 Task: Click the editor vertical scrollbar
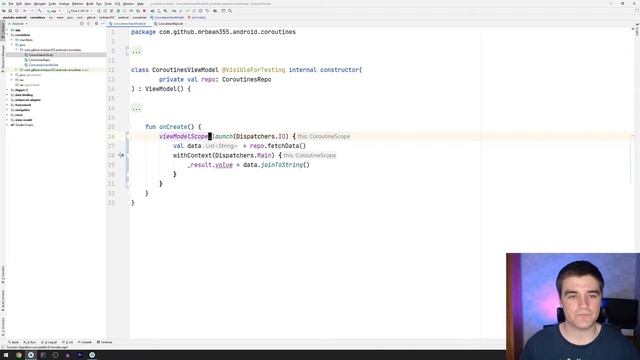(x=633, y=159)
